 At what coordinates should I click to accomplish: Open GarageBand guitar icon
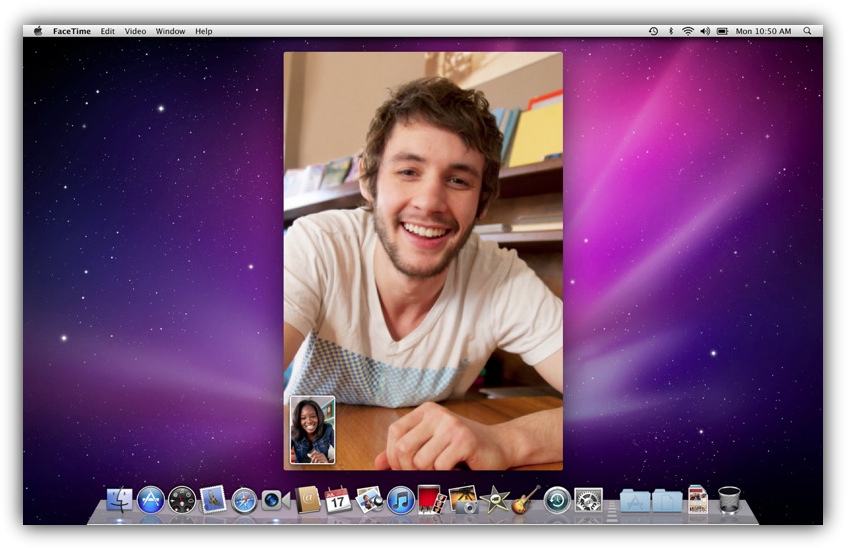tap(526, 499)
